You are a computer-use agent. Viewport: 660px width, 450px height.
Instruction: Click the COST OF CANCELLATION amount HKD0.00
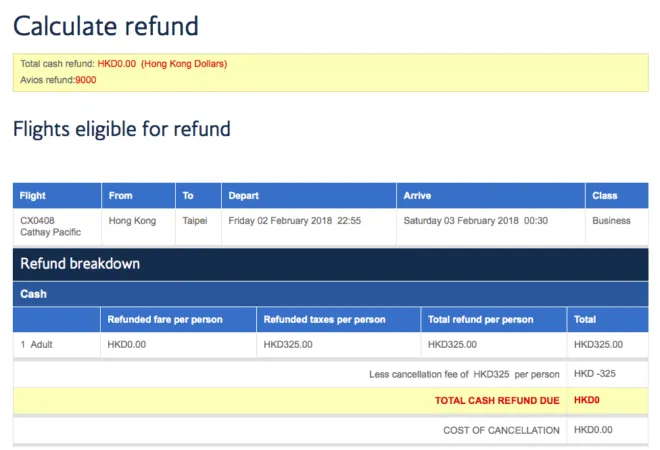593,430
